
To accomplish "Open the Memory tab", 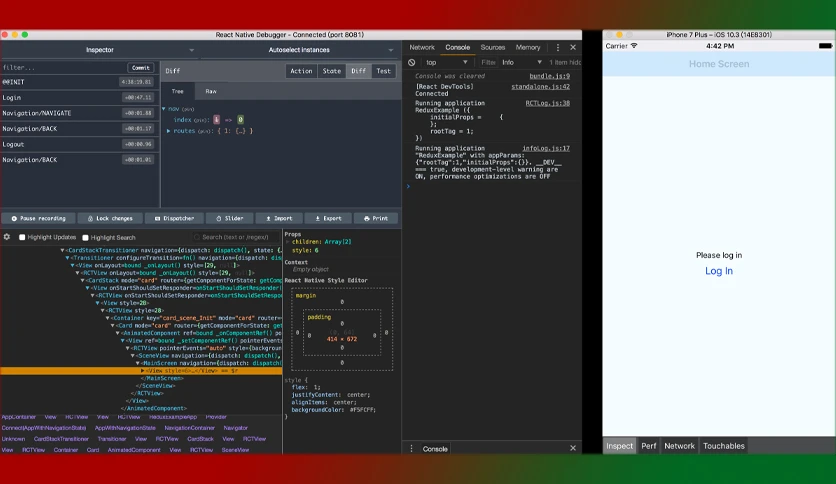I will [x=528, y=47].
